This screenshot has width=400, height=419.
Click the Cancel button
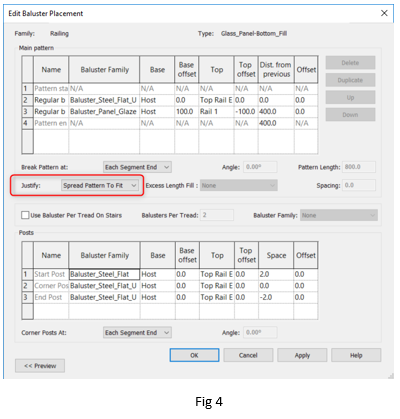(248, 355)
